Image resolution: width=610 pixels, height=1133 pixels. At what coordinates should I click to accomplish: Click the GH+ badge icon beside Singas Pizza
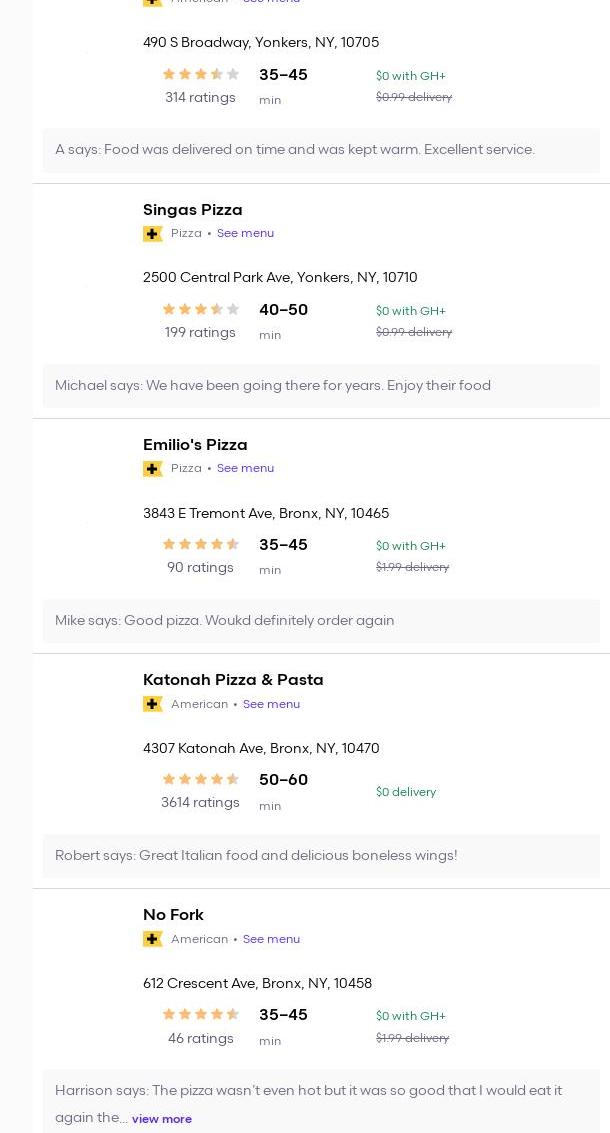click(x=153, y=234)
